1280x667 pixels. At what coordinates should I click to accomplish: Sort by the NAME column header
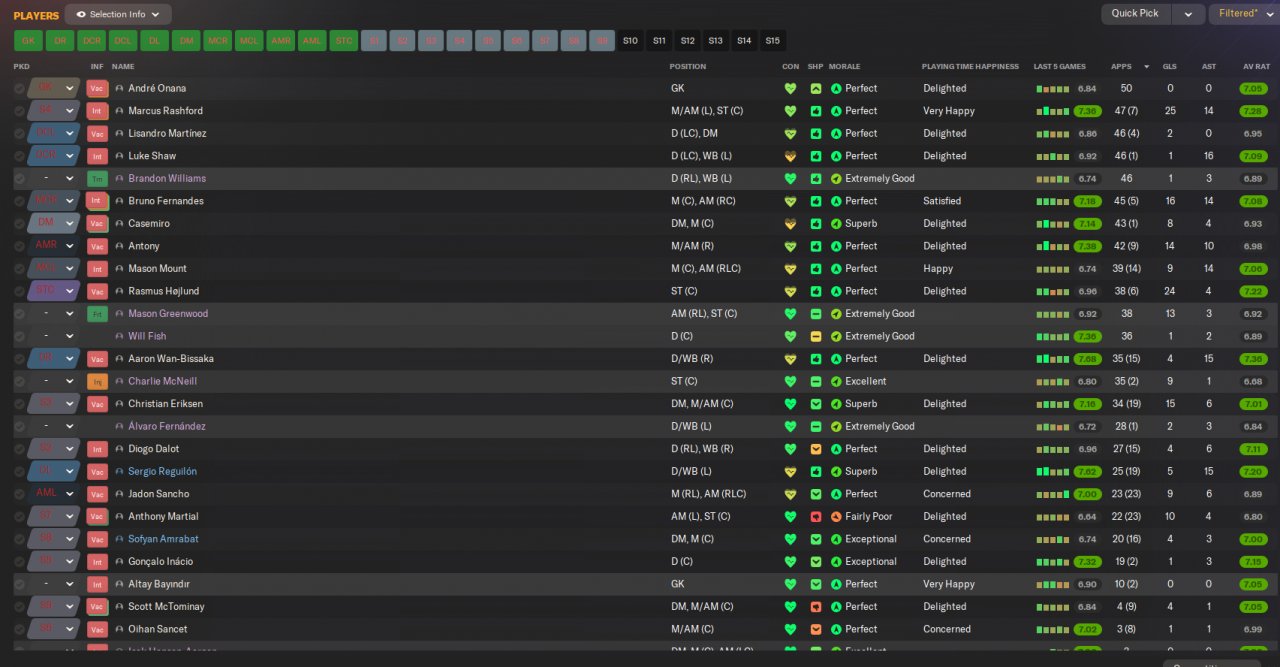point(124,67)
